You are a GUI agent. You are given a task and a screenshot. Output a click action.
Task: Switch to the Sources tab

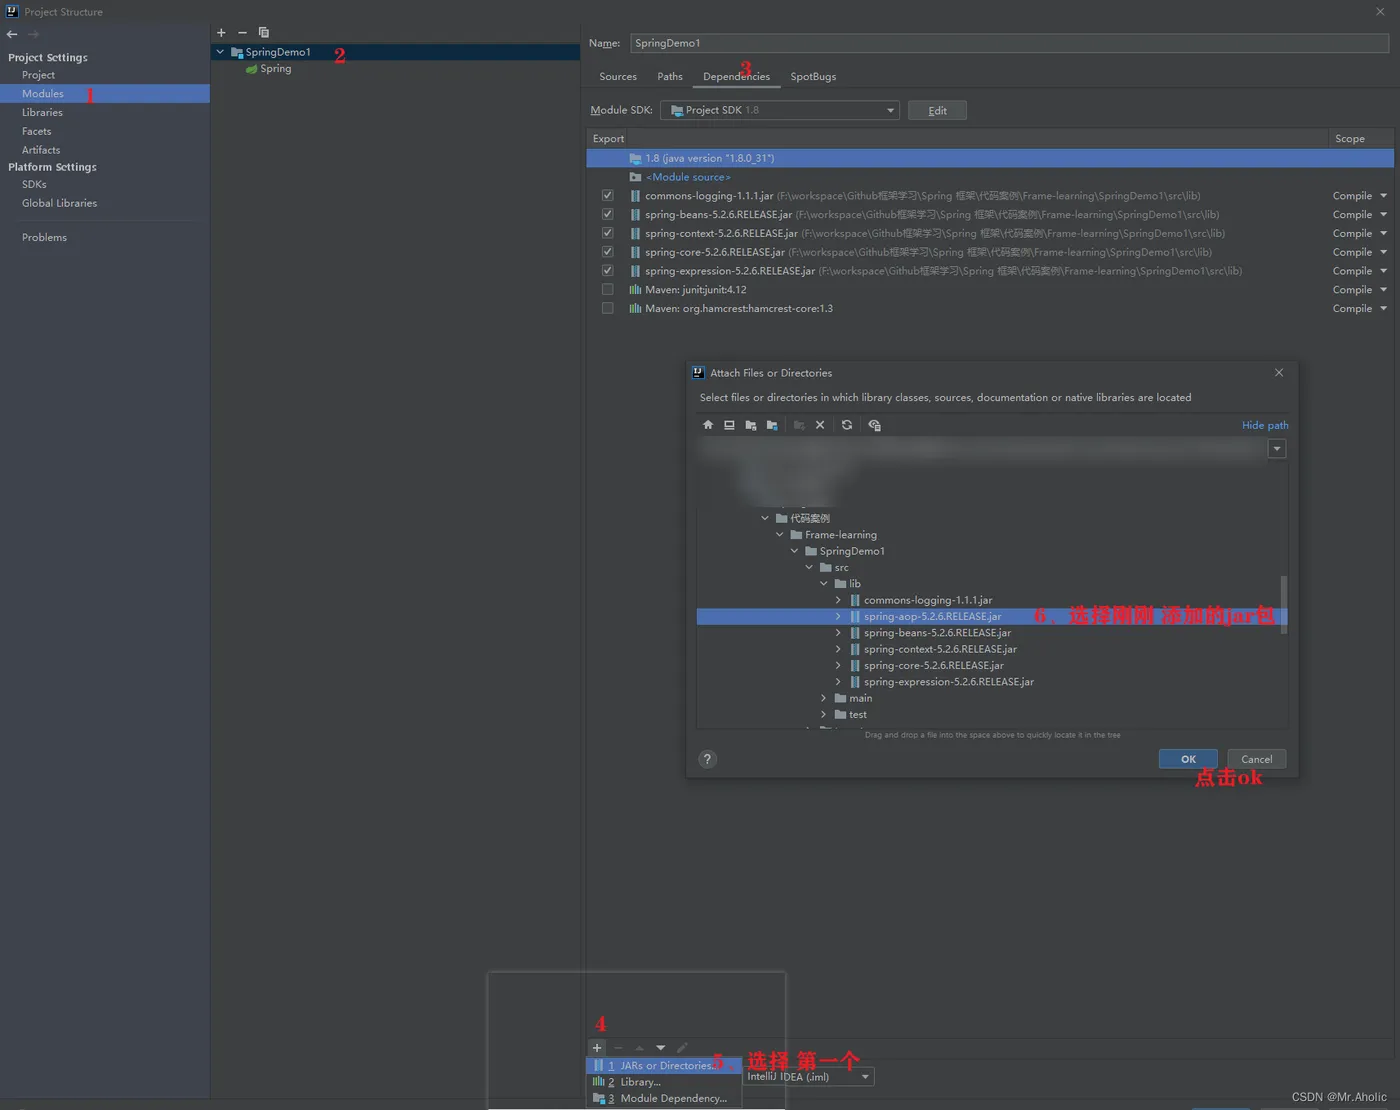pos(618,77)
